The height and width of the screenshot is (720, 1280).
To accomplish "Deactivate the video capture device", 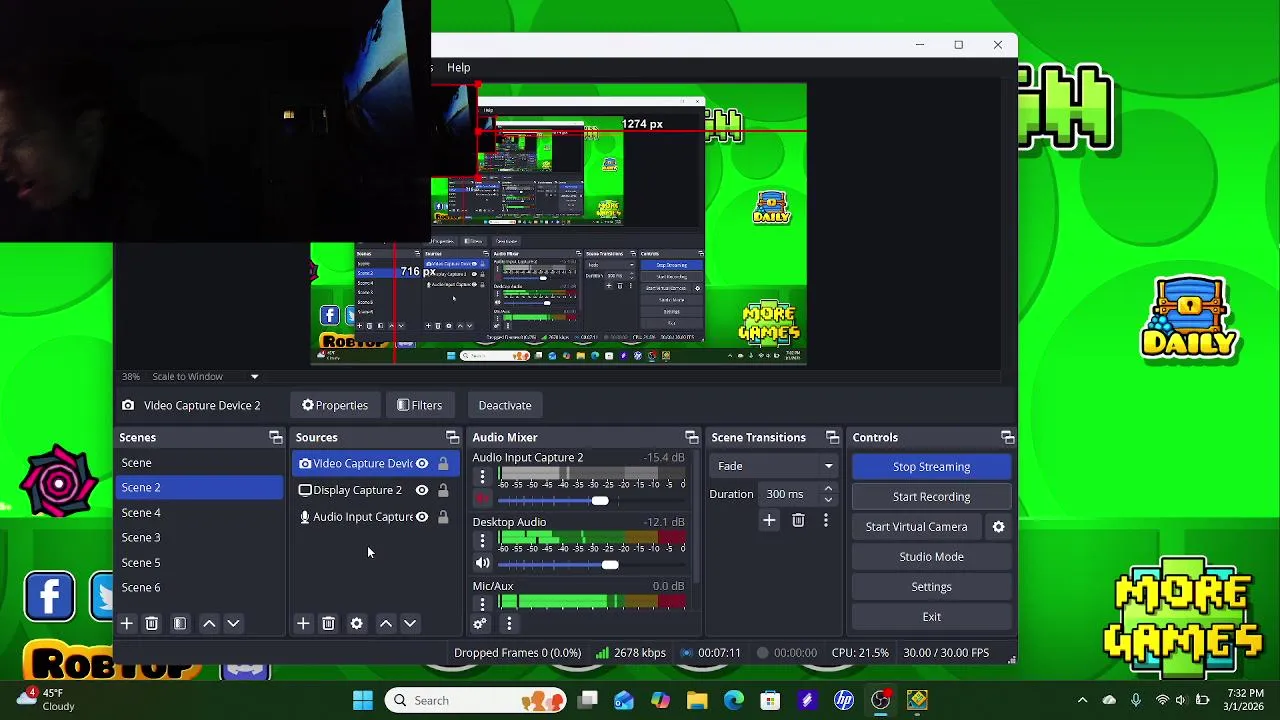I will [x=505, y=405].
